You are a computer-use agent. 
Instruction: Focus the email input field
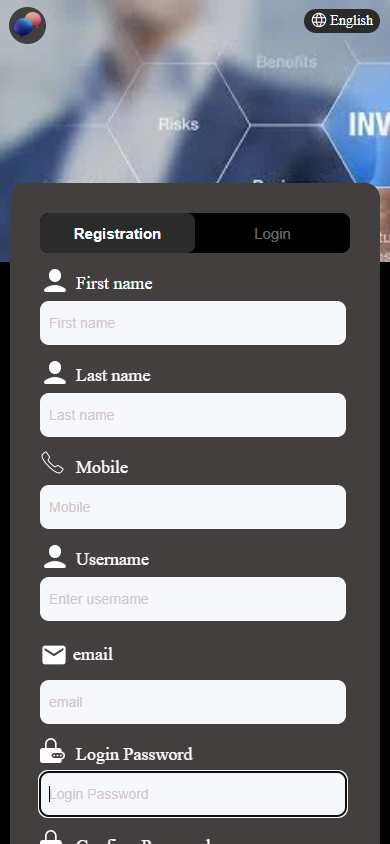(193, 702)
